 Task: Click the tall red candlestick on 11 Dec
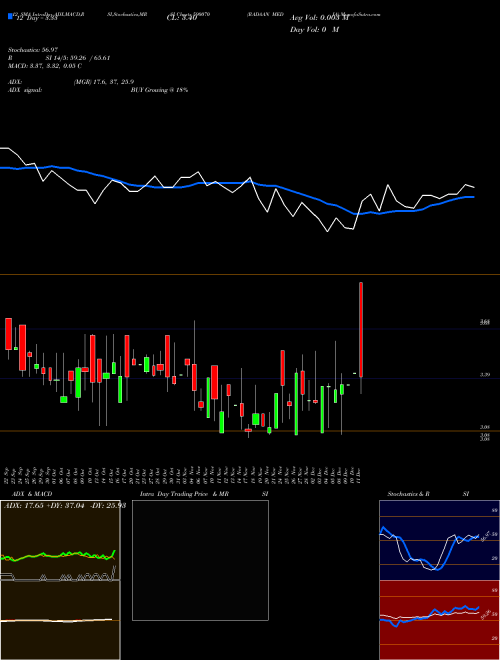(x=361, y=330)
